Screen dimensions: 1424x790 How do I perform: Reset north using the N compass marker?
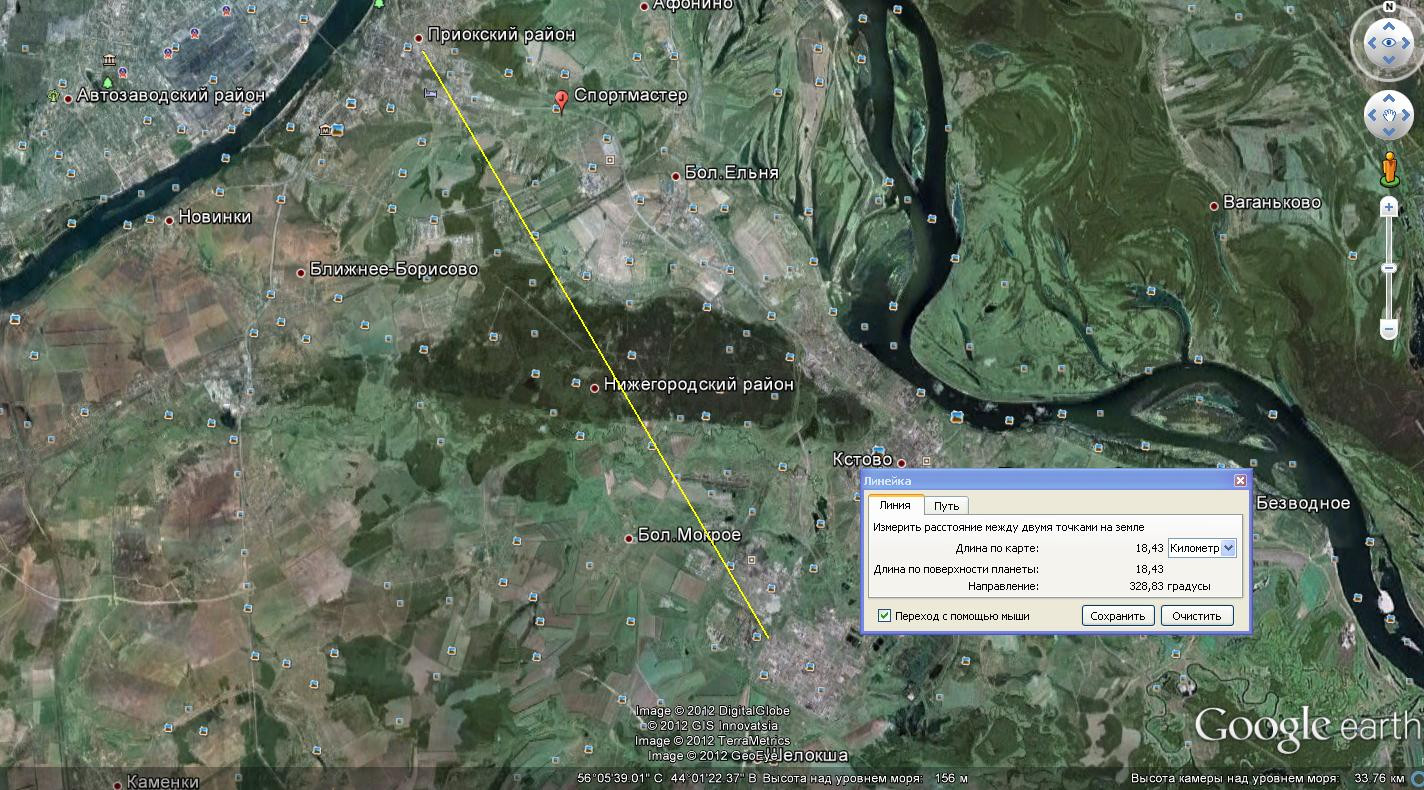[1388, 6]
